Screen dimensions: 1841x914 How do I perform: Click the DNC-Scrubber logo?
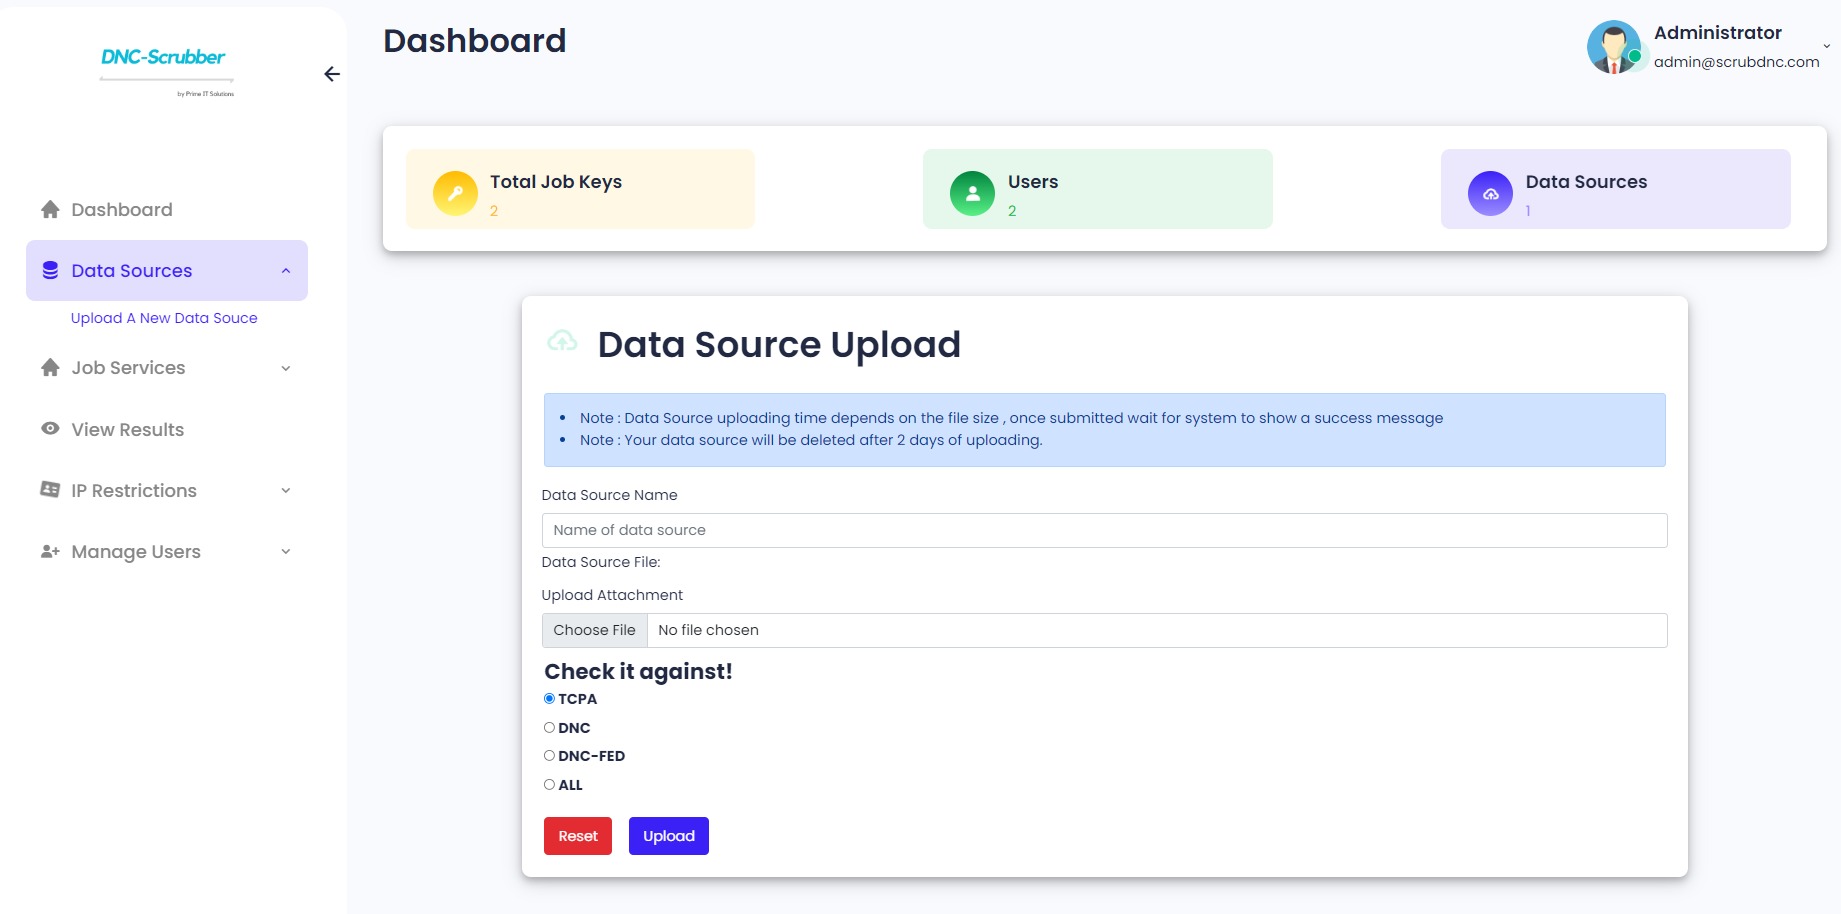166,70
